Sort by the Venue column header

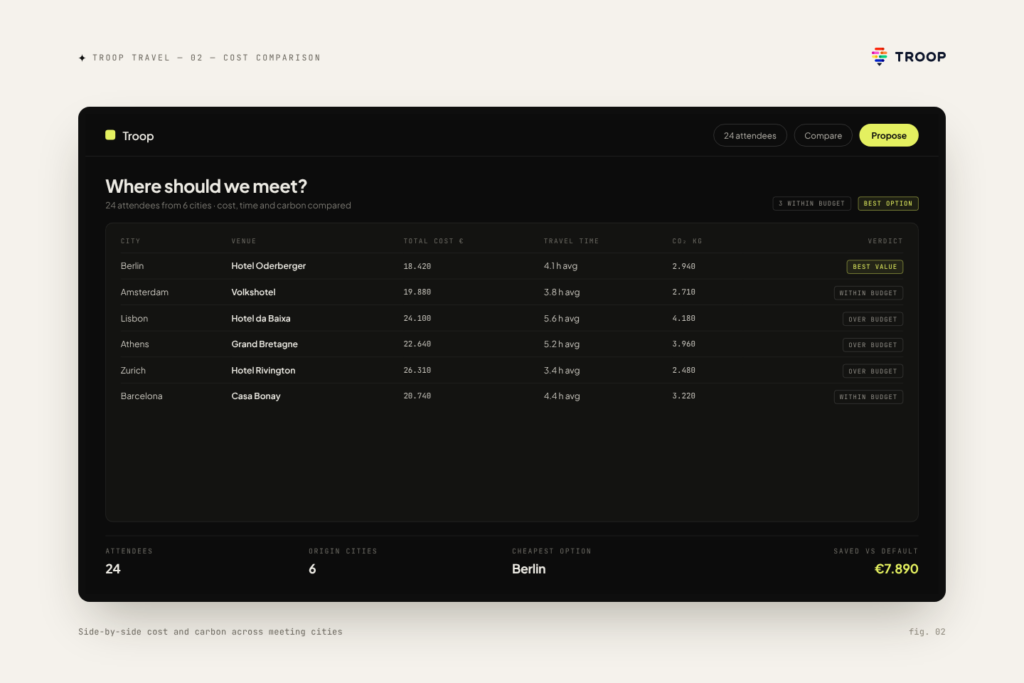[244, 241]
